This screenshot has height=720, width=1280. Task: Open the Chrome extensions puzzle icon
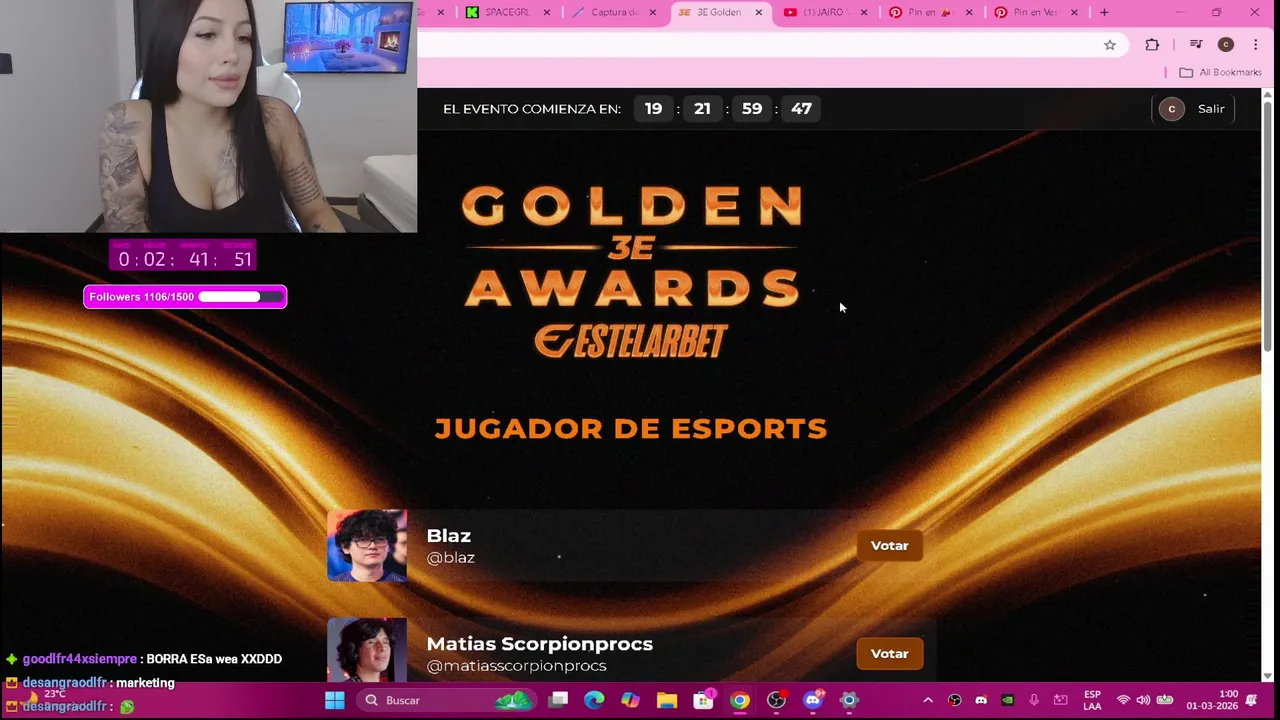tap(1152, 44)
